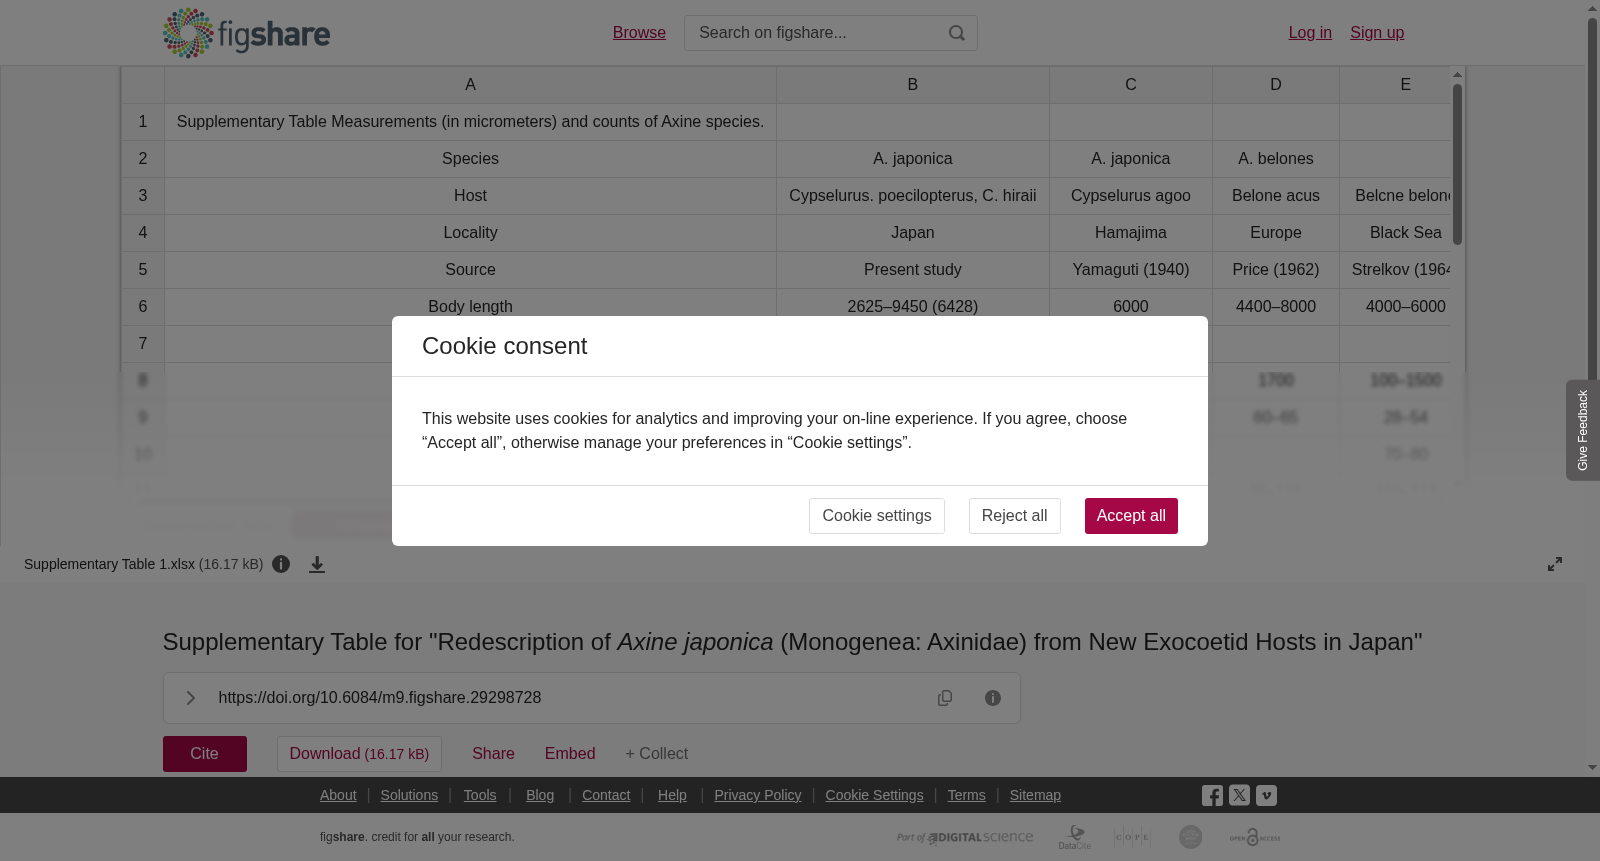Open figshare Vimeo channel
Image resolution: width=1600 pixels, height=861 pixels.
[x=1266, y=796]
